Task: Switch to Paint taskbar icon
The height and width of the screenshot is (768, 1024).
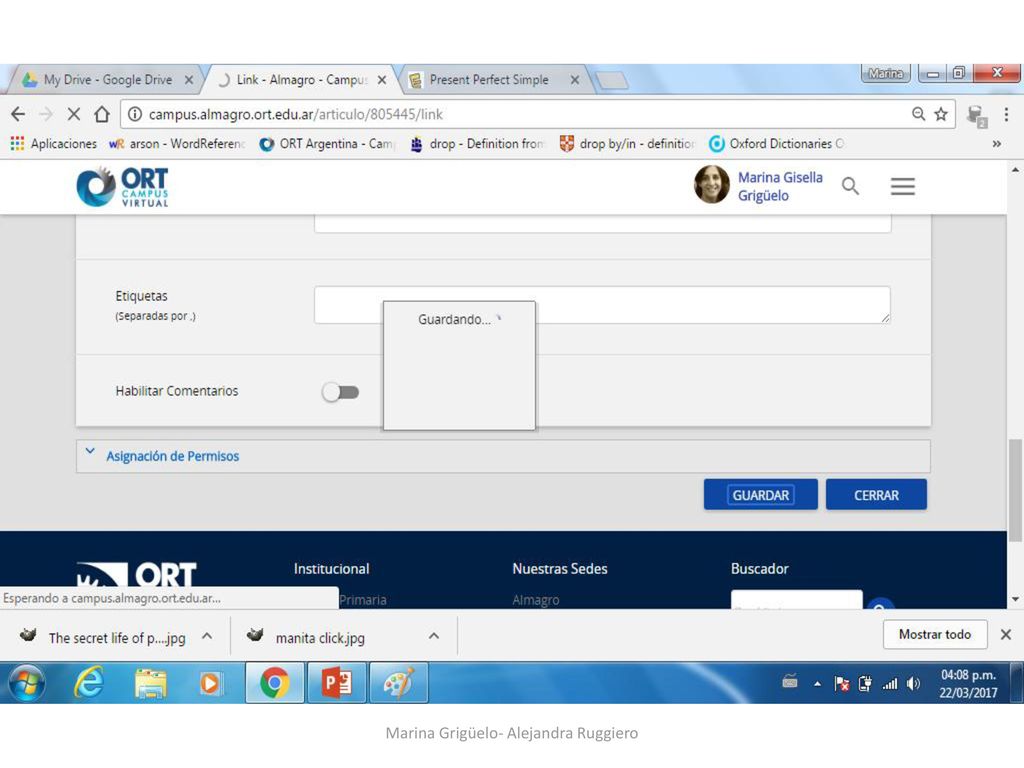Action: coord(398,683)
